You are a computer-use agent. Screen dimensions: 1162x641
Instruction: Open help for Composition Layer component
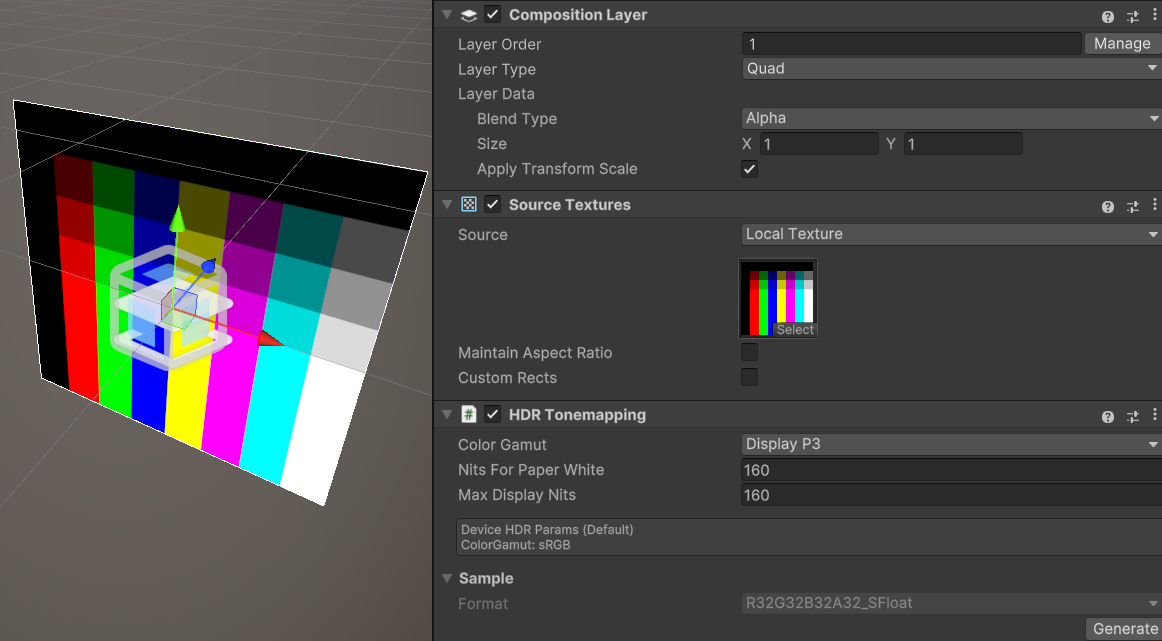click(1108, 16)
